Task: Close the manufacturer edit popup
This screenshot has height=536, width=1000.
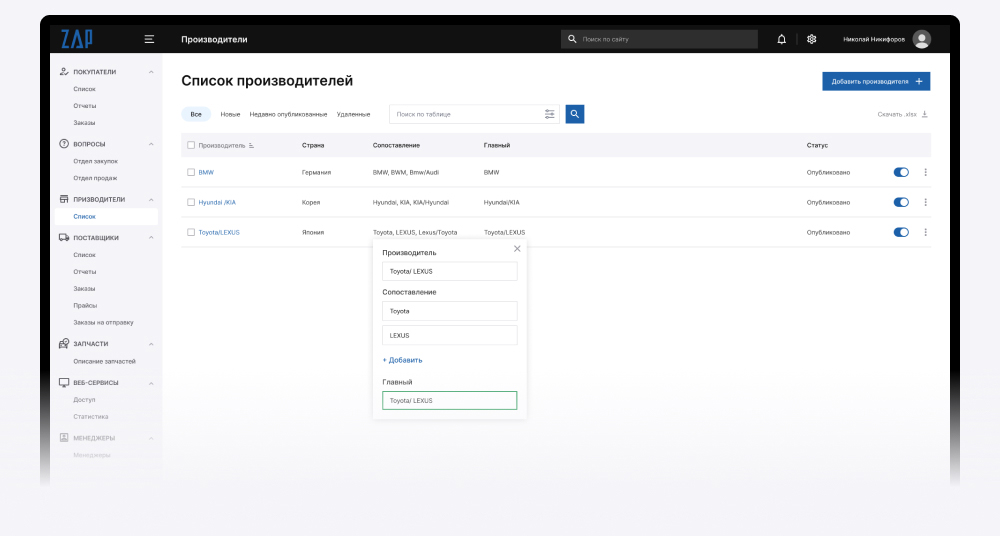Action: click(x=517, y=249)
